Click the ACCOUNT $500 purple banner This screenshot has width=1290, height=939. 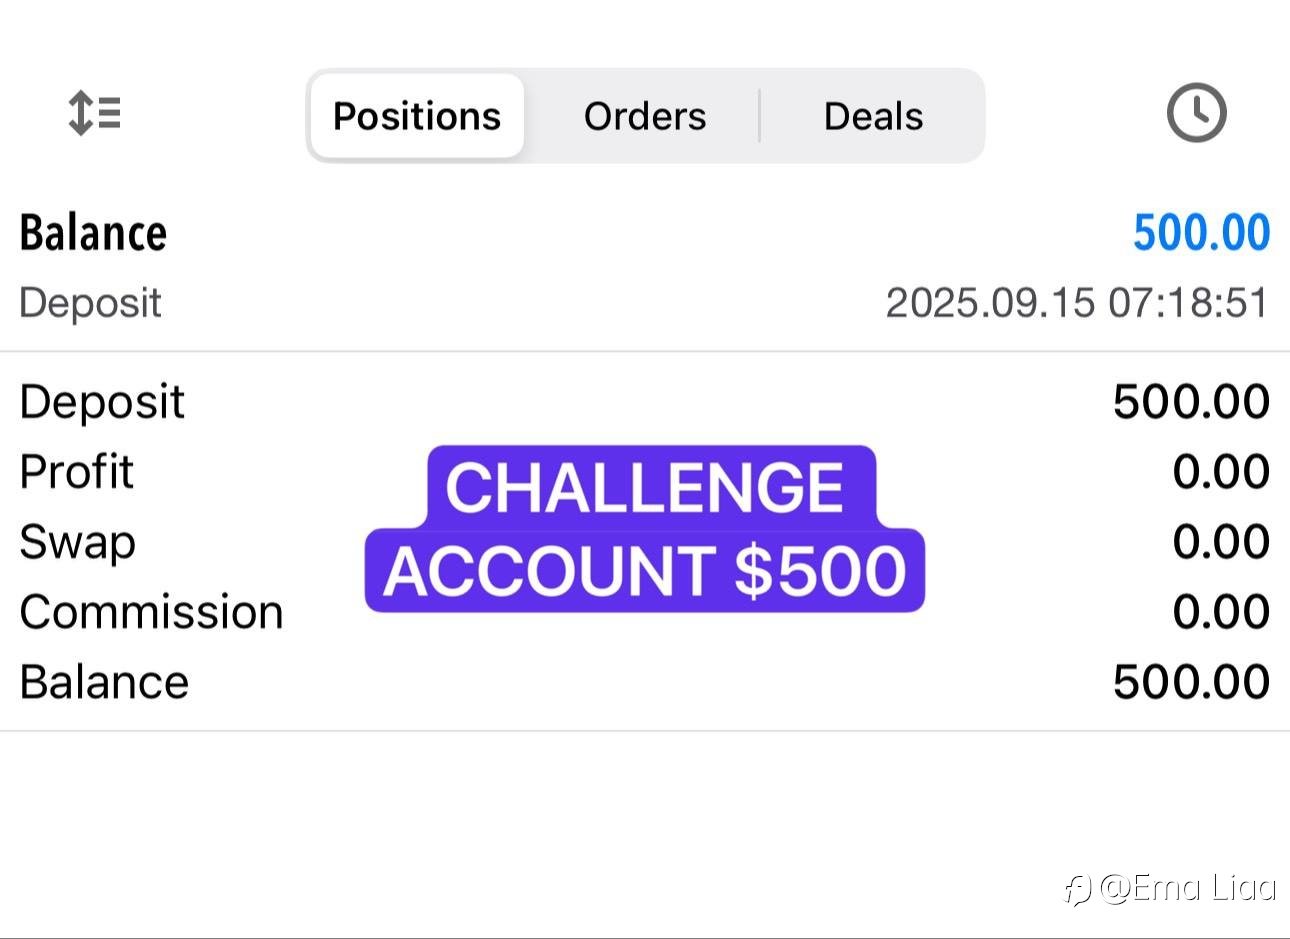tap(645, 570)
